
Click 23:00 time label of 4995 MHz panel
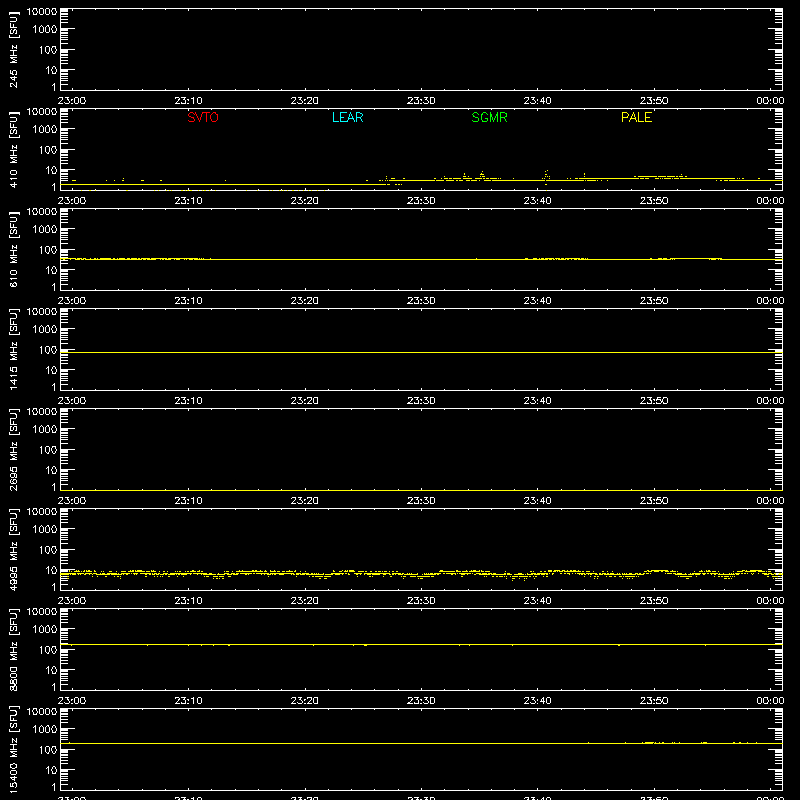tap(72, 601)
